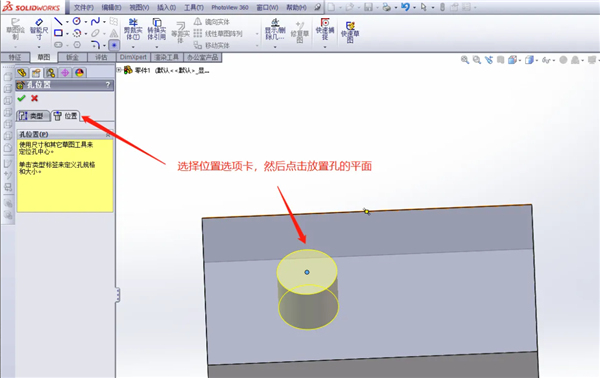Click the Convert Entities (转换实体引用) tool
The image size is (600, 378).
coord(157,29)
